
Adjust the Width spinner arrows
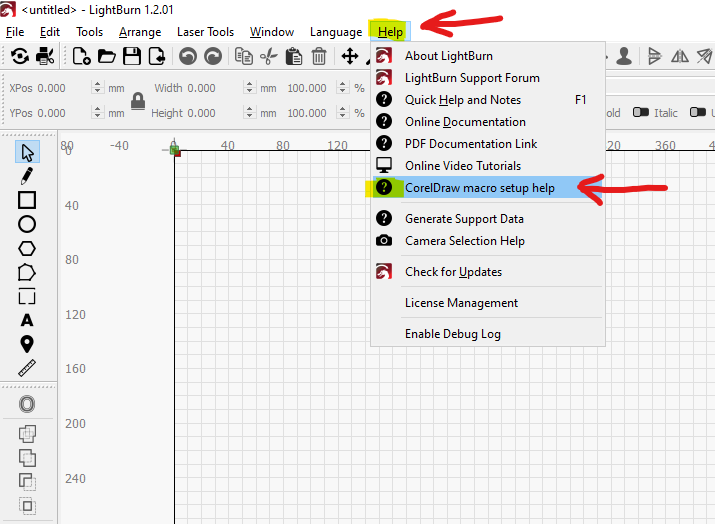(249, 87)
